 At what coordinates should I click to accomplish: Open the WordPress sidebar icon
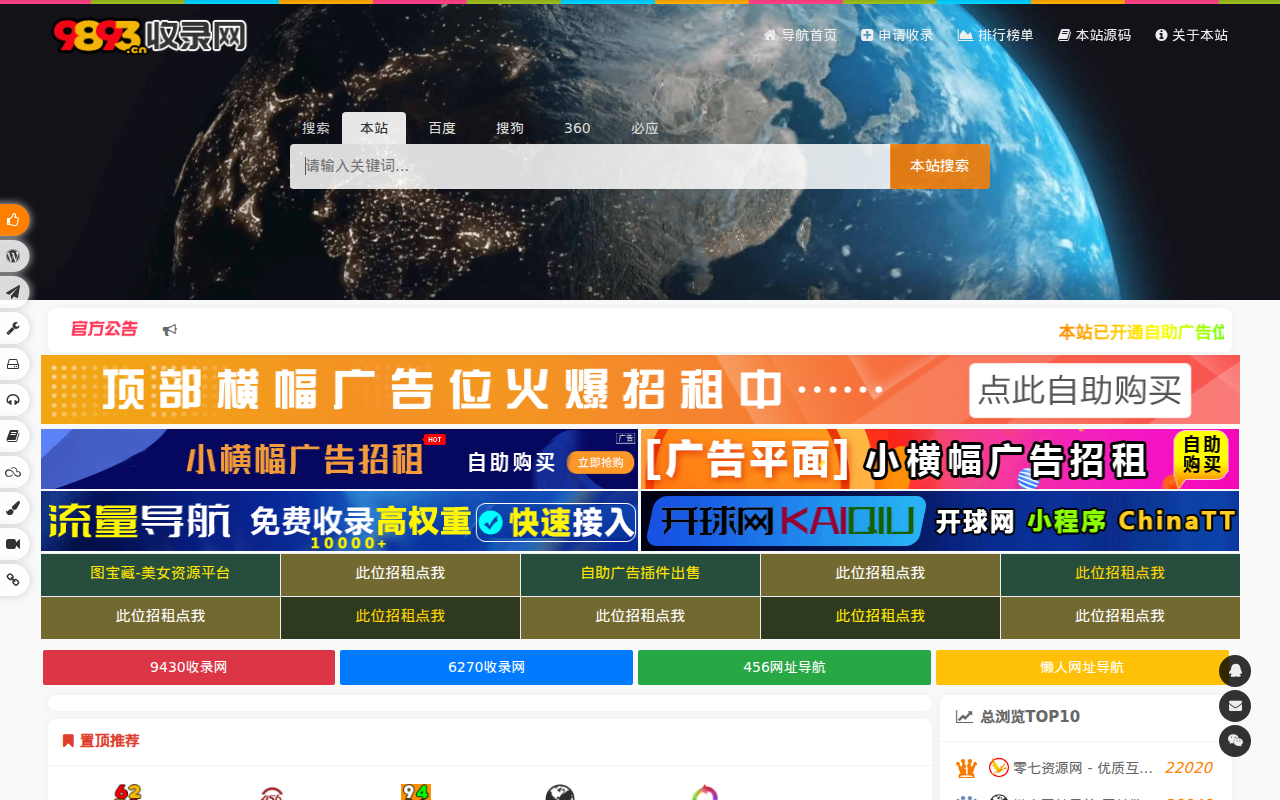pos(14,255)
